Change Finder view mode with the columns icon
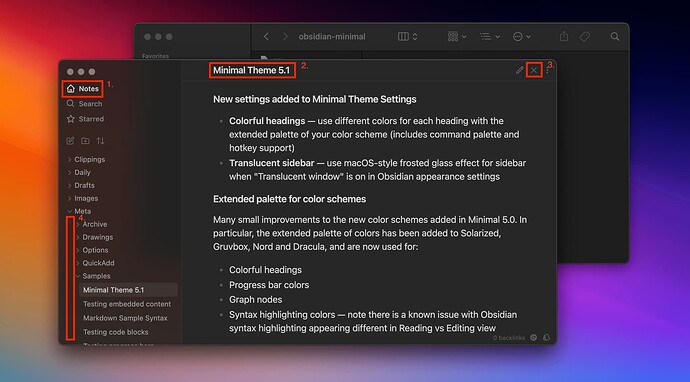This screenshot has height=382, width=690. 407,37
